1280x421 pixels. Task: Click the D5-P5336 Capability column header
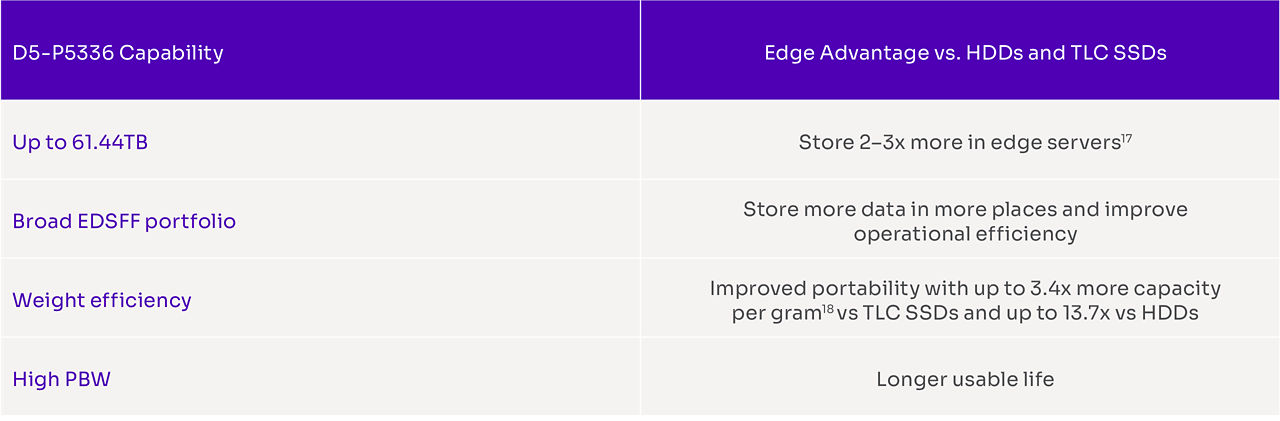pyautogui.click(x=118, y=53)
